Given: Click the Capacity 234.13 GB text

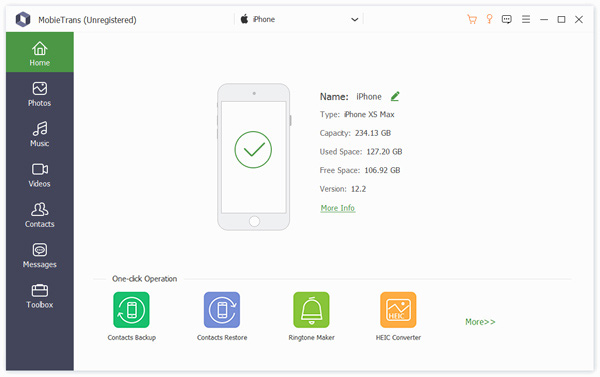Looking at the screenshot, I should (355, 133).
